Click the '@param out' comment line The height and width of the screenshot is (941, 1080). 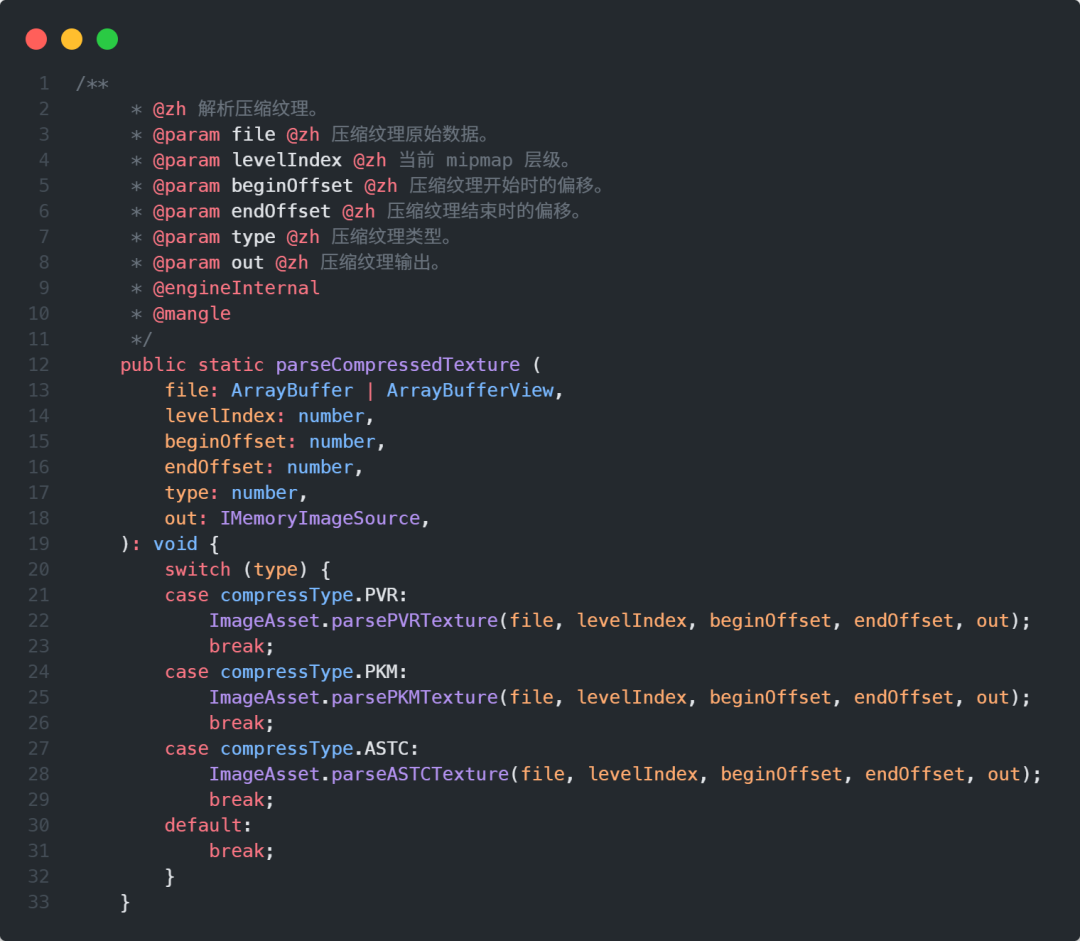286,262
